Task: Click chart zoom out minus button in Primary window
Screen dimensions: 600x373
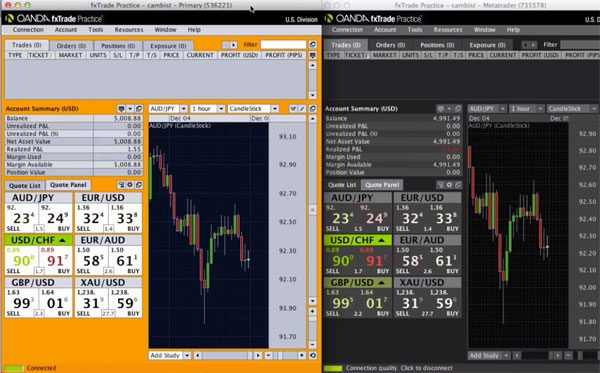Action: point(269,355)
